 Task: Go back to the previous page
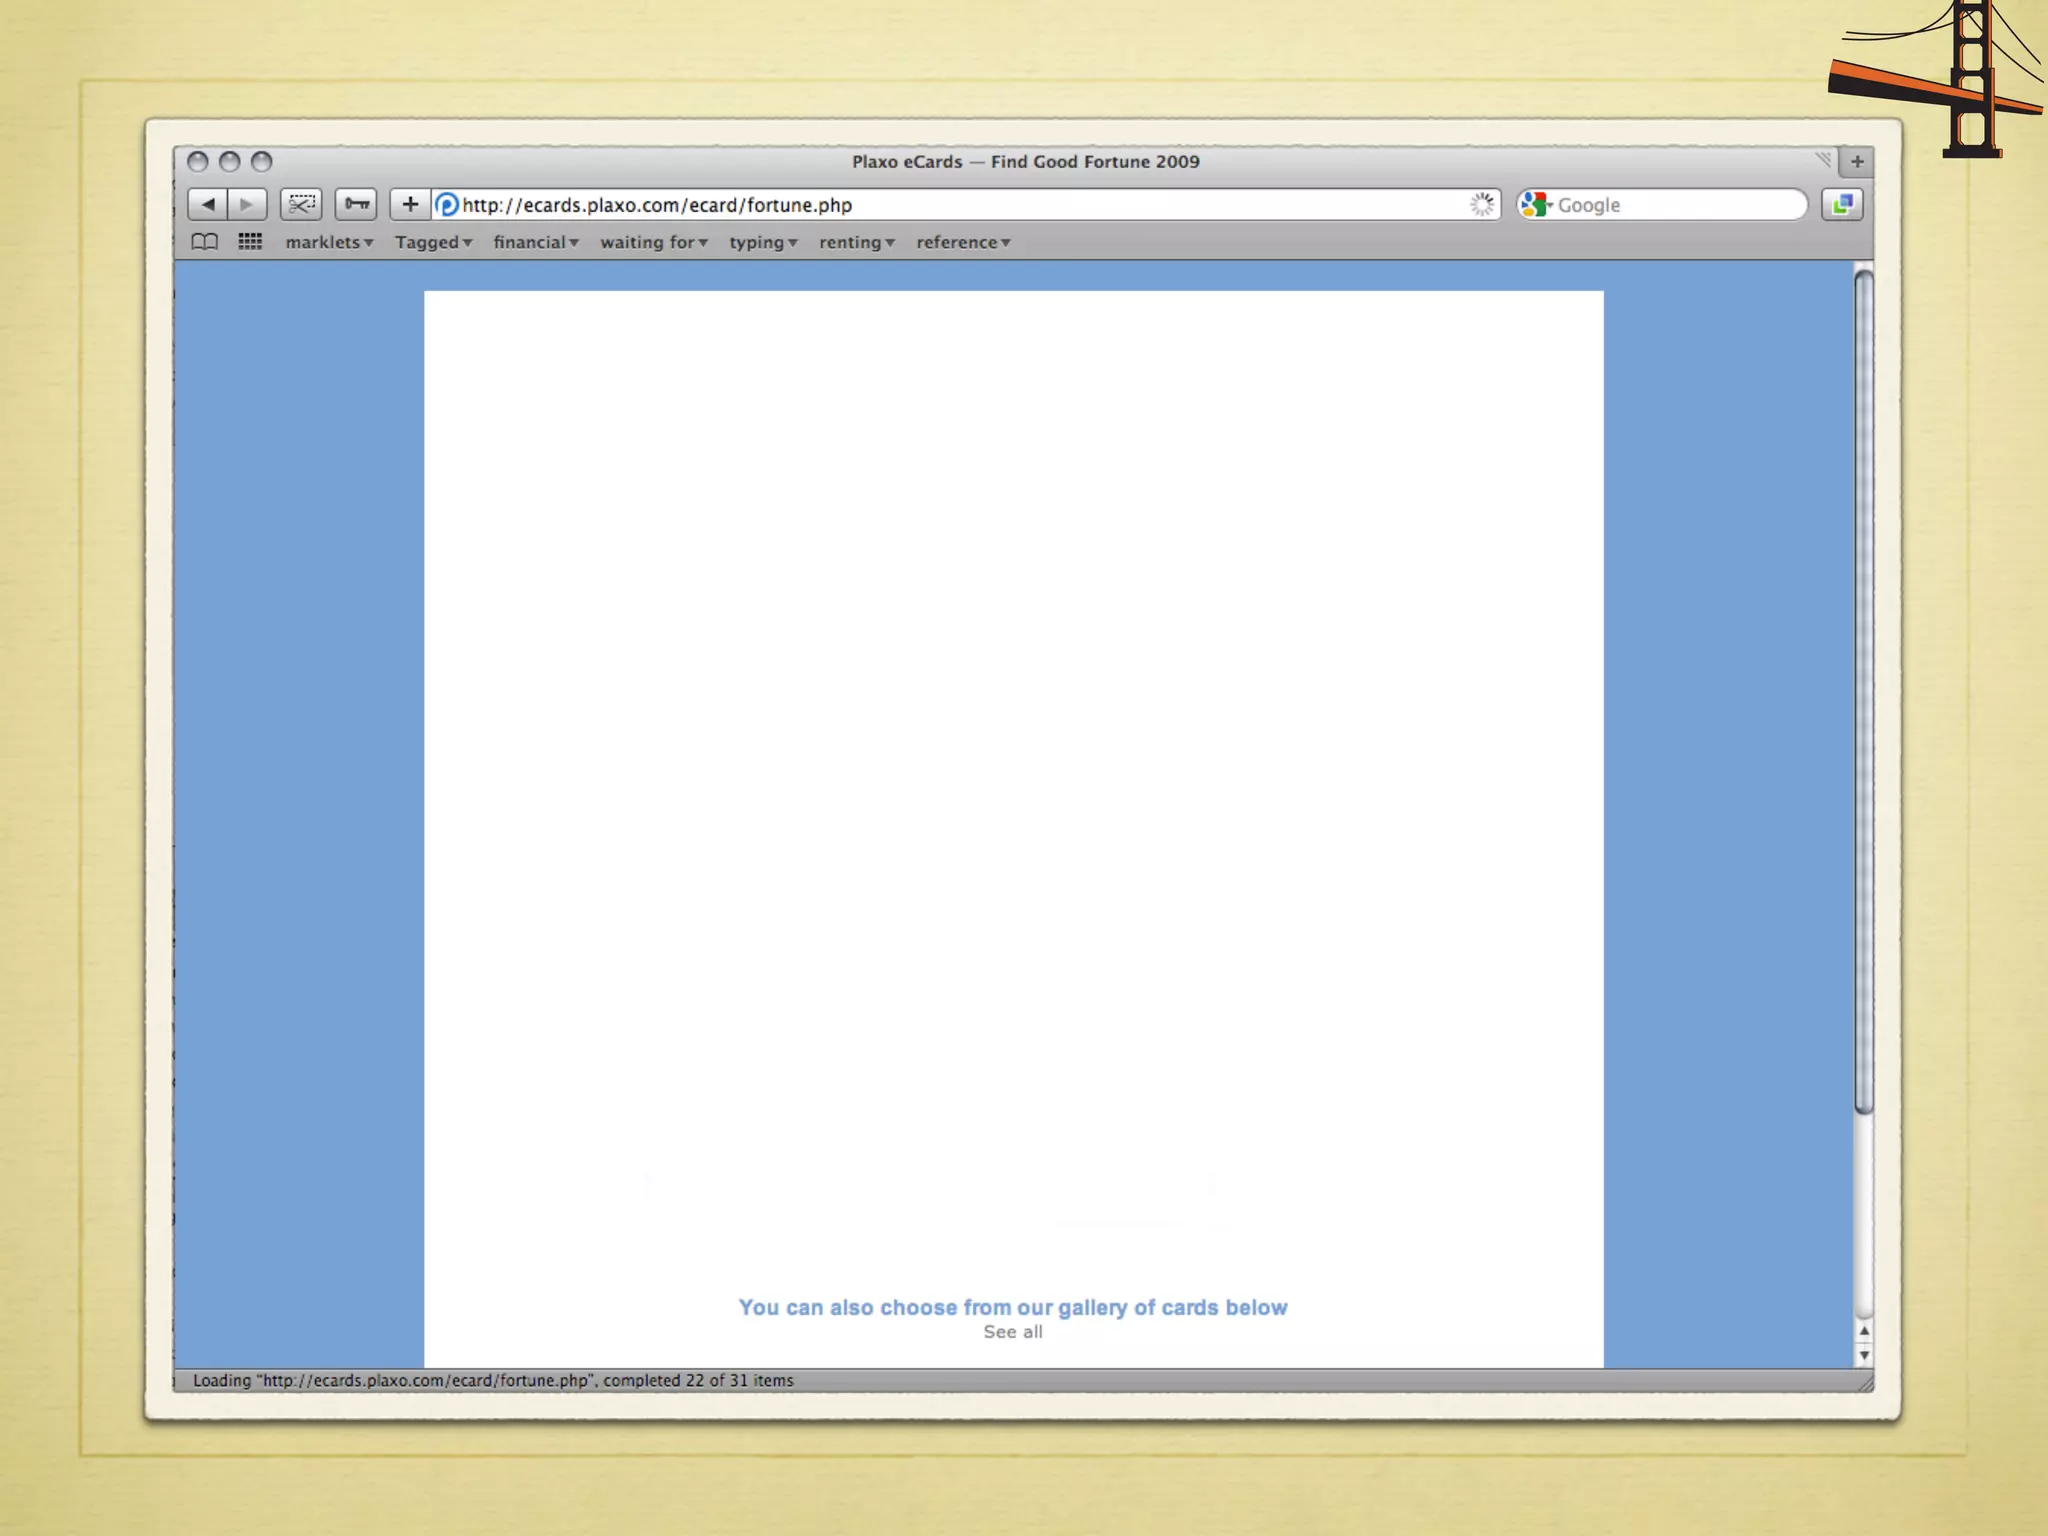coord(207,204)
